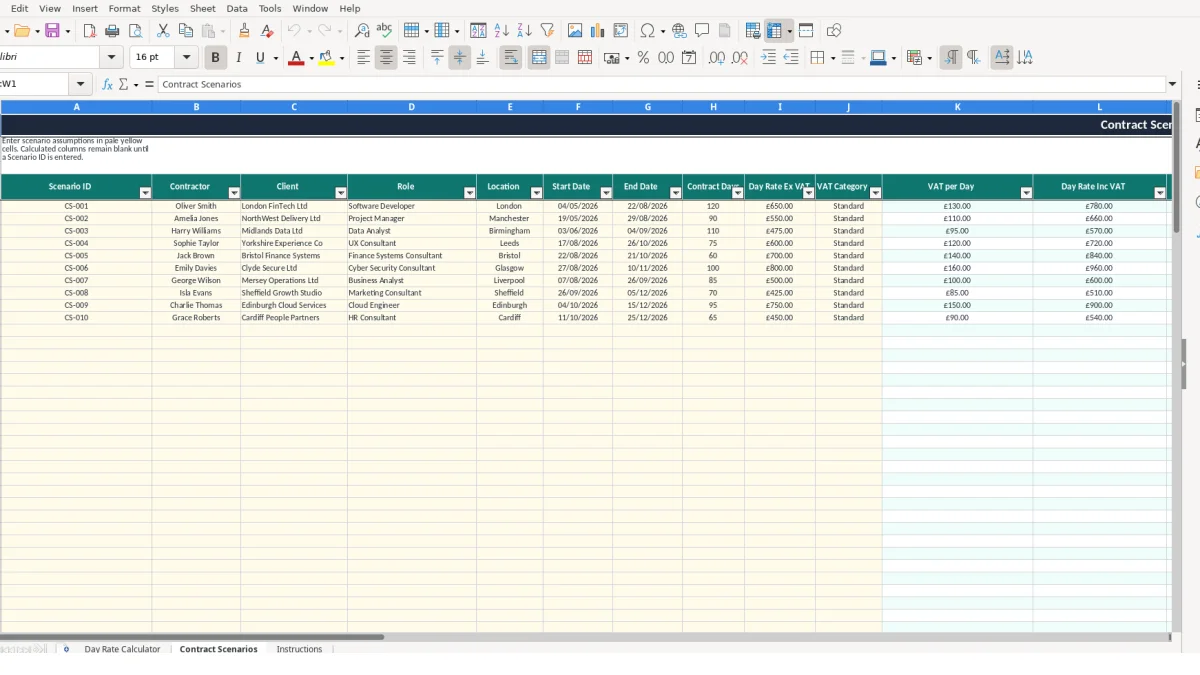Image resolution: width=1200 pixels, height=675 pixels.
Task: Click the Insert Chart icon
Action: pos(598,31)
